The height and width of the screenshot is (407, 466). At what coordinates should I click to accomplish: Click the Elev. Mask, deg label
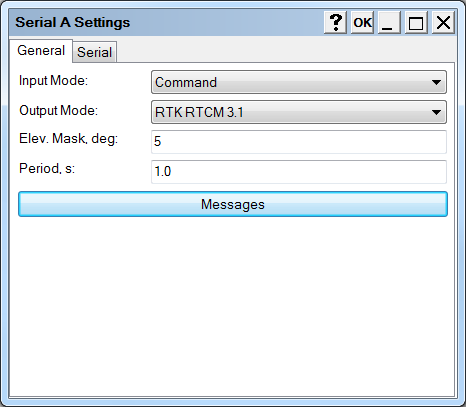pyautogui.click(x=69, y=139)
